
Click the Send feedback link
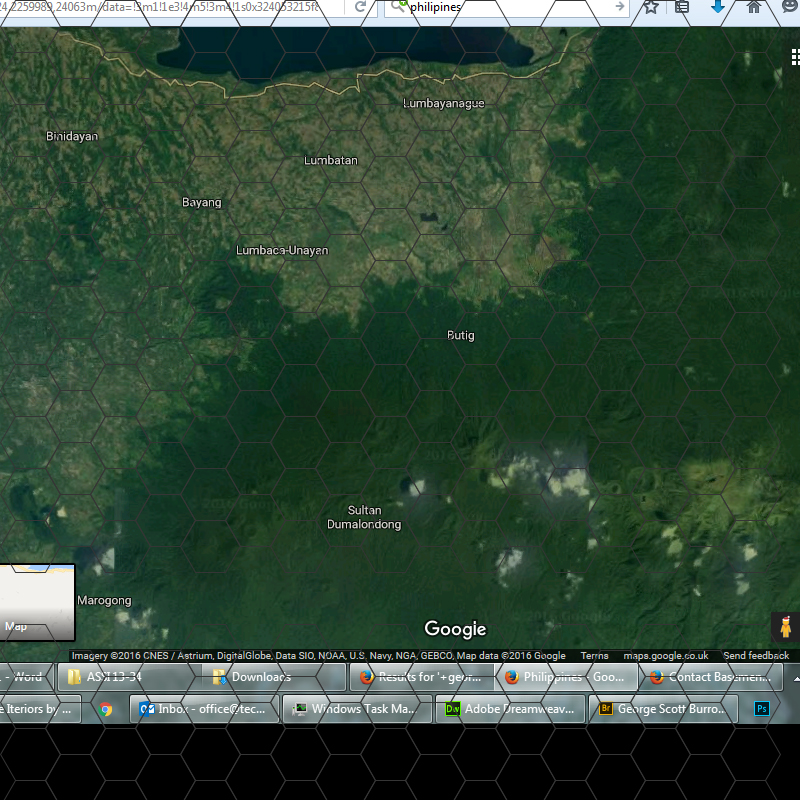(x=756, y=656)
